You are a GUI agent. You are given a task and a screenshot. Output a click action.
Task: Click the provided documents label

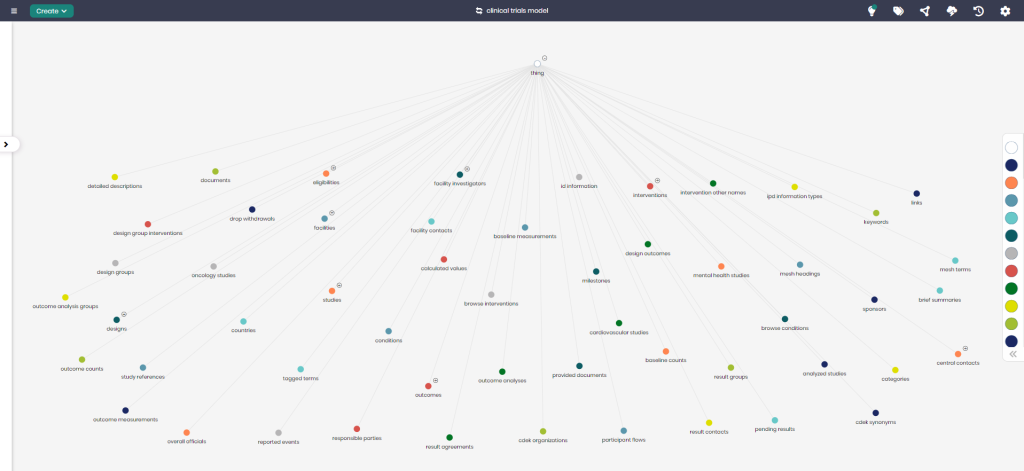(x=579, y=375)
